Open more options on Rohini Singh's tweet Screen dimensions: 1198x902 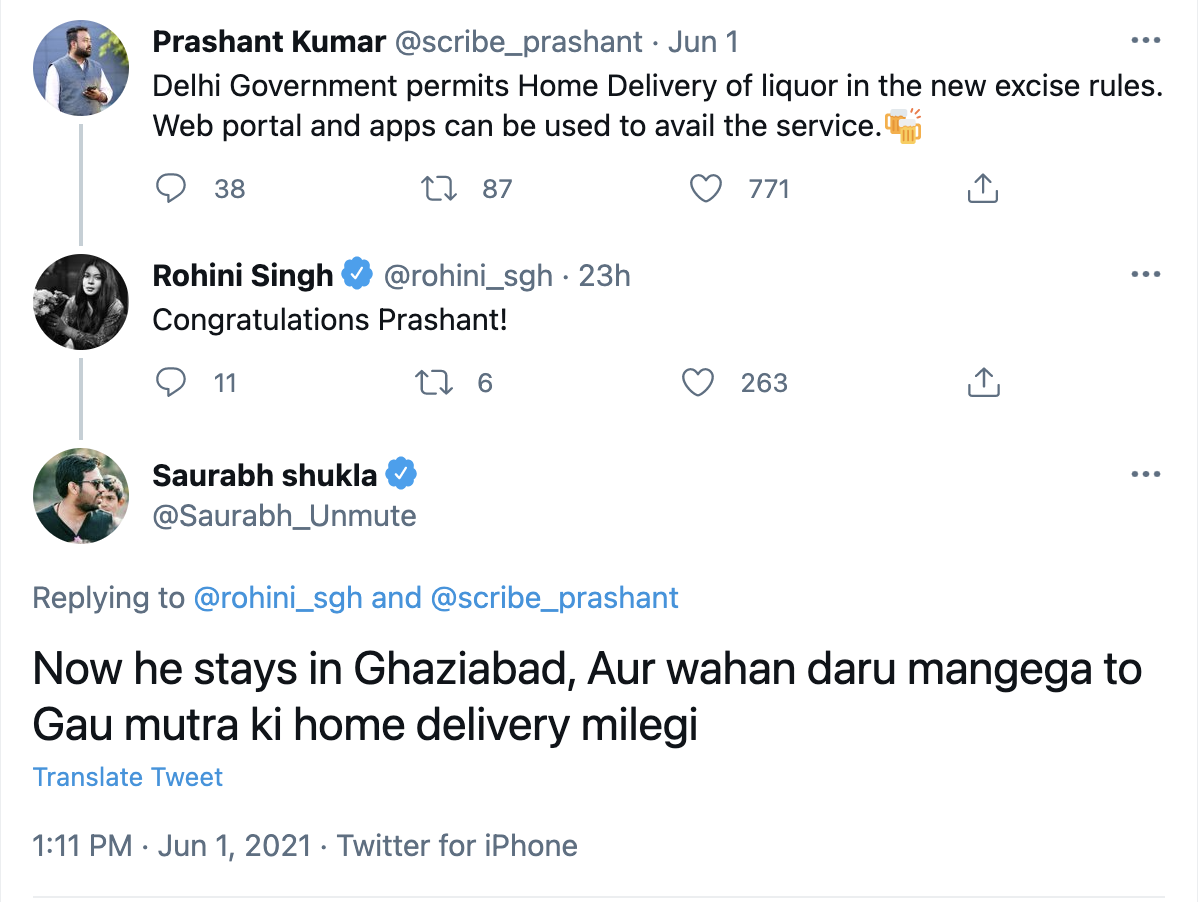click(x=1144, y=275)
